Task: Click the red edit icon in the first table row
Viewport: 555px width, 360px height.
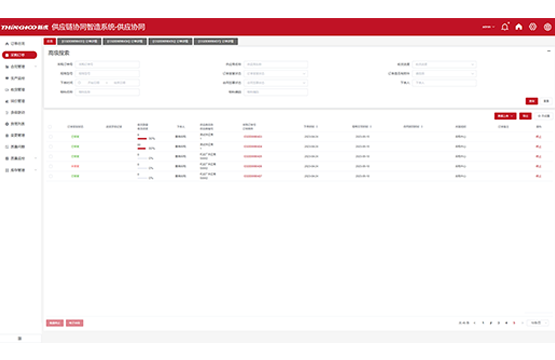Action: click(538, 137)
